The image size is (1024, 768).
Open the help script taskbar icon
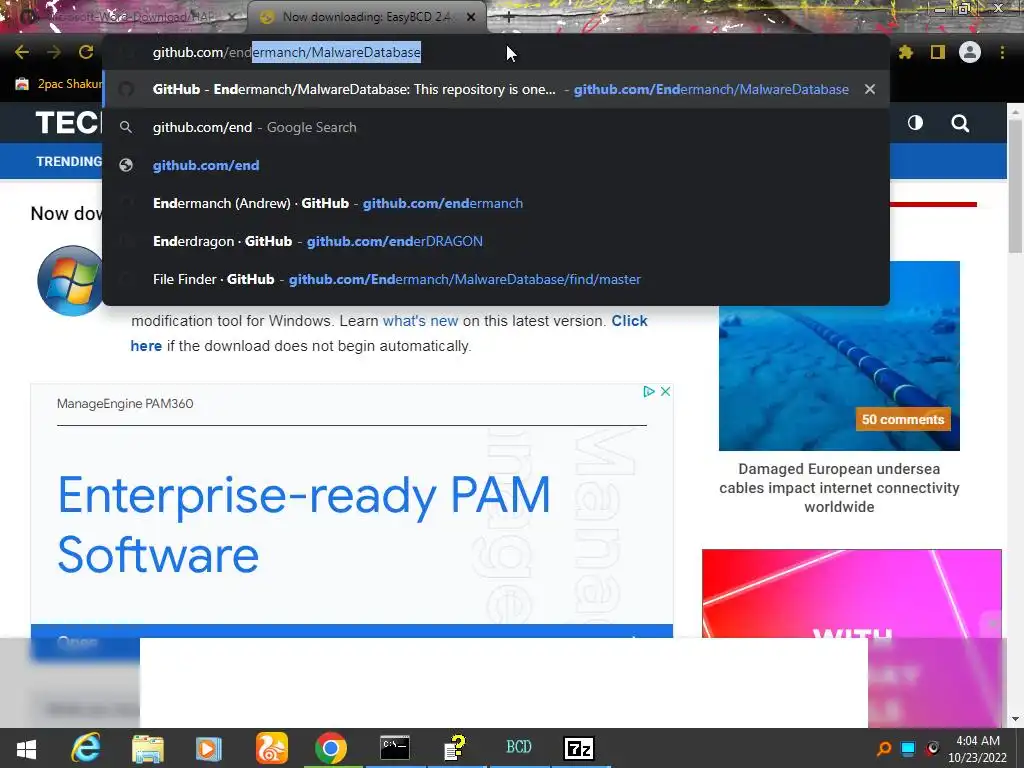(x=455, y=748)
